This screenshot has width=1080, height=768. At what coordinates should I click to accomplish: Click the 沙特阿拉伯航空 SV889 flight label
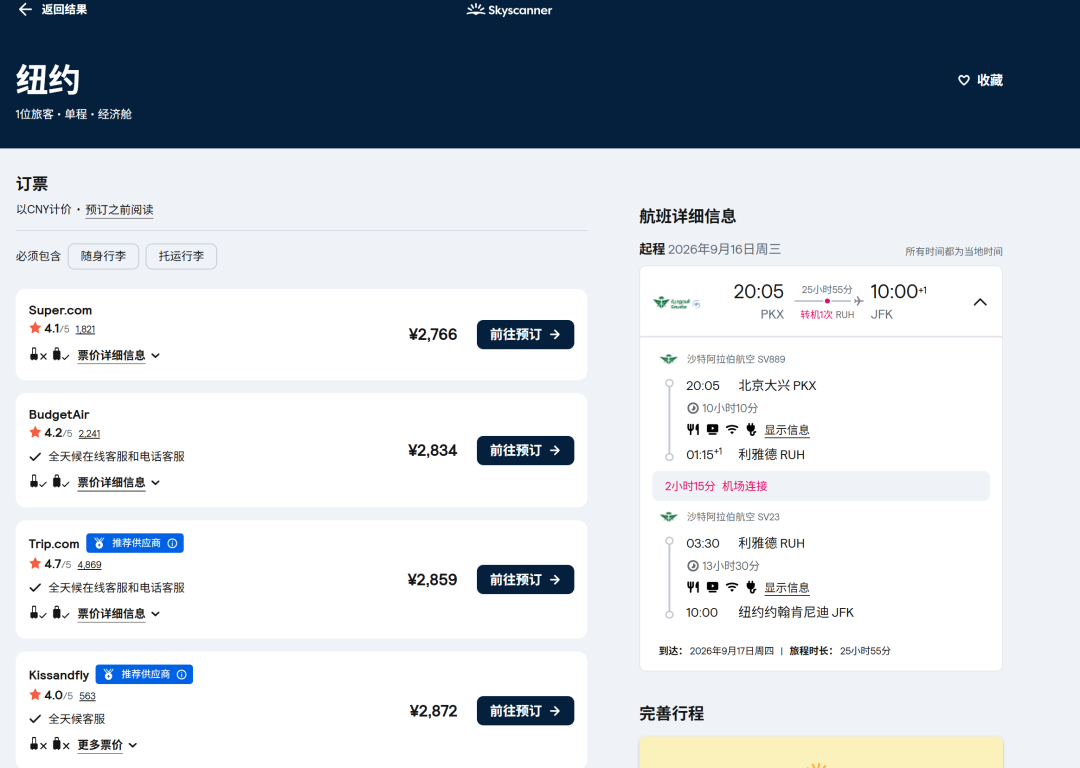click(x=736, y=359)
